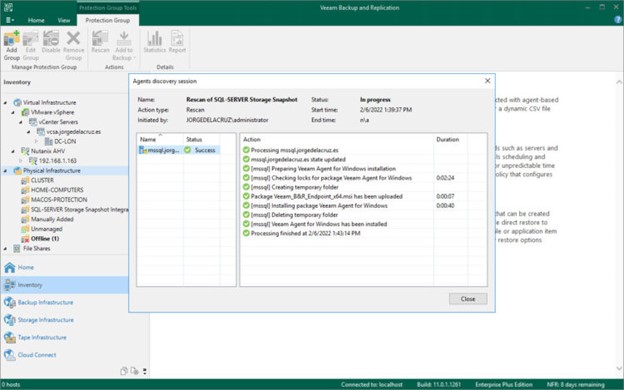This screenshot has height=390, width=624.
Task: Close the Agents discovery session dialog with X
Action: click(488, 81)
